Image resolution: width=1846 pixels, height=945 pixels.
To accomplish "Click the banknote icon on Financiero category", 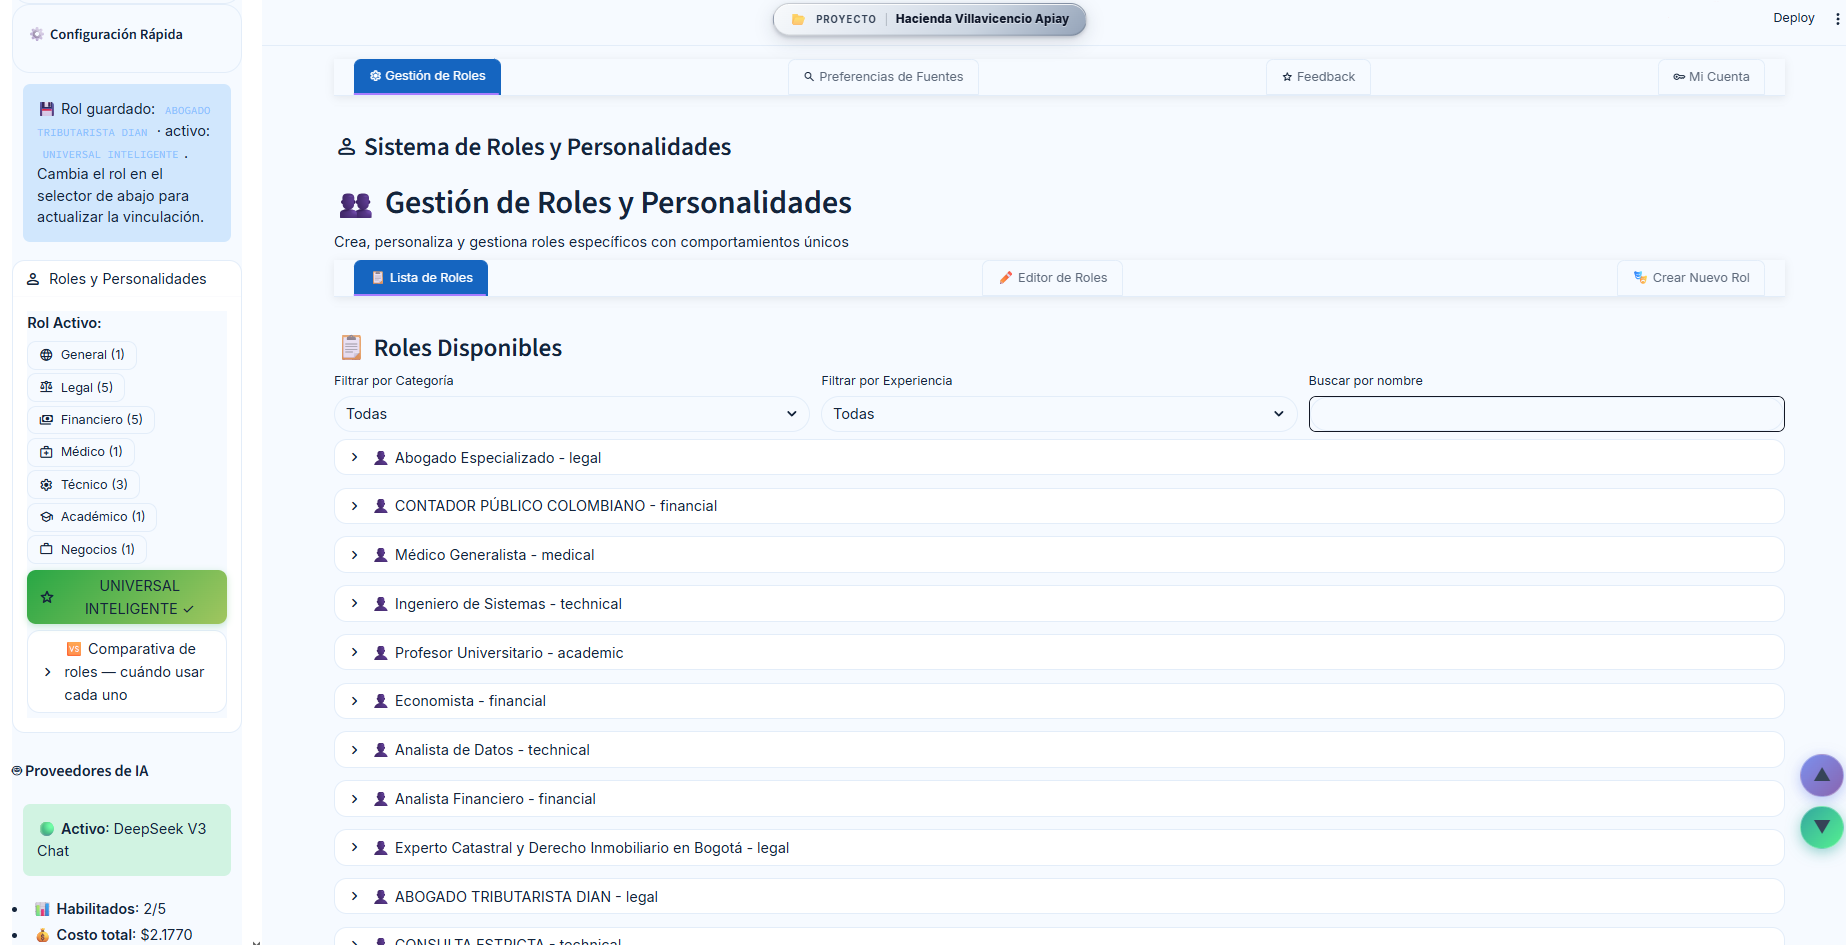I will tap(46, 420).
